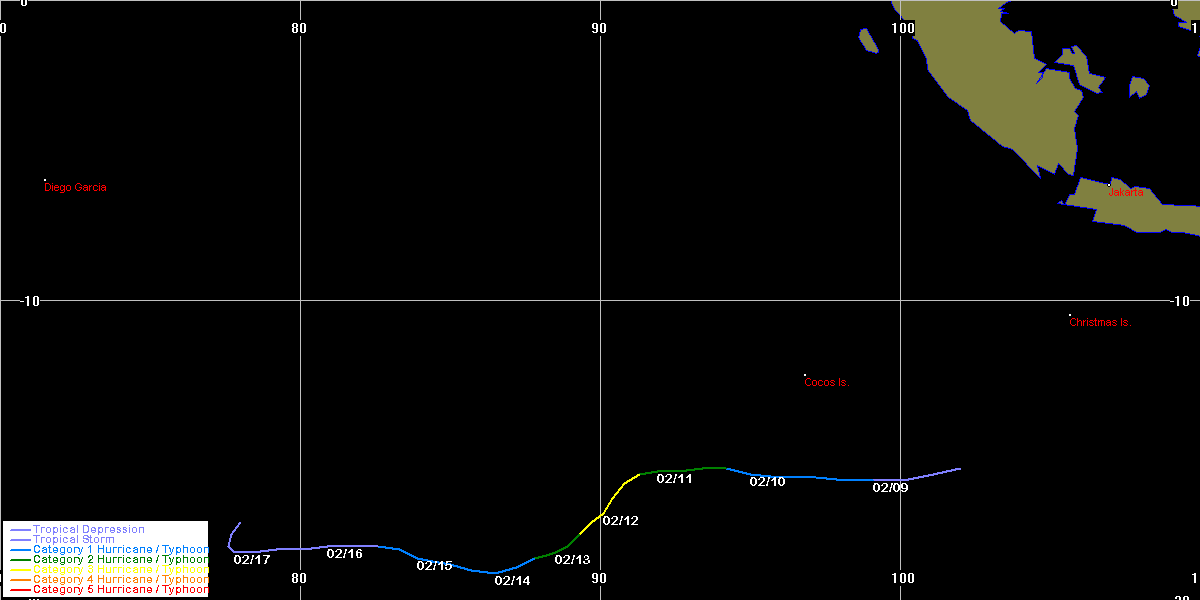Click the 02/17 track end marker
This screenshot has height=600, width=1200.
pyautogui.click(x=252, y=560)
